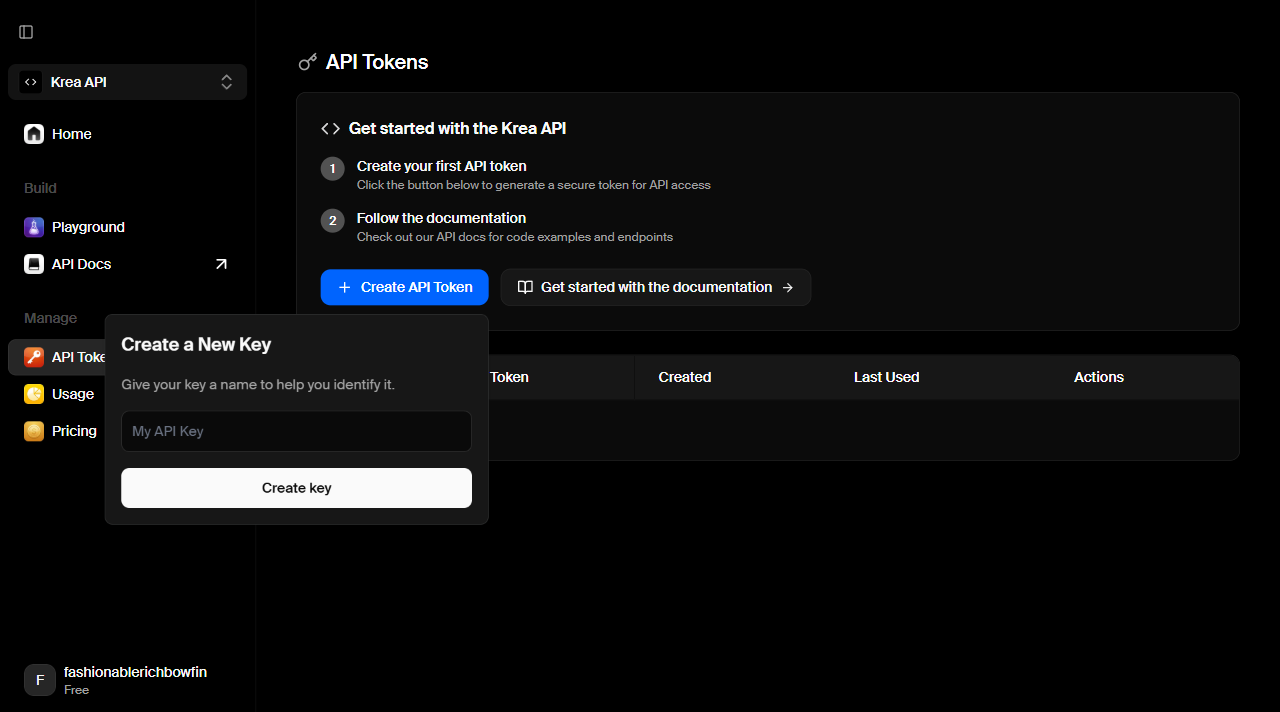Collapse the sidebar with the panel icon
This screenshot has width=1280, height=712.
[26, 32]
